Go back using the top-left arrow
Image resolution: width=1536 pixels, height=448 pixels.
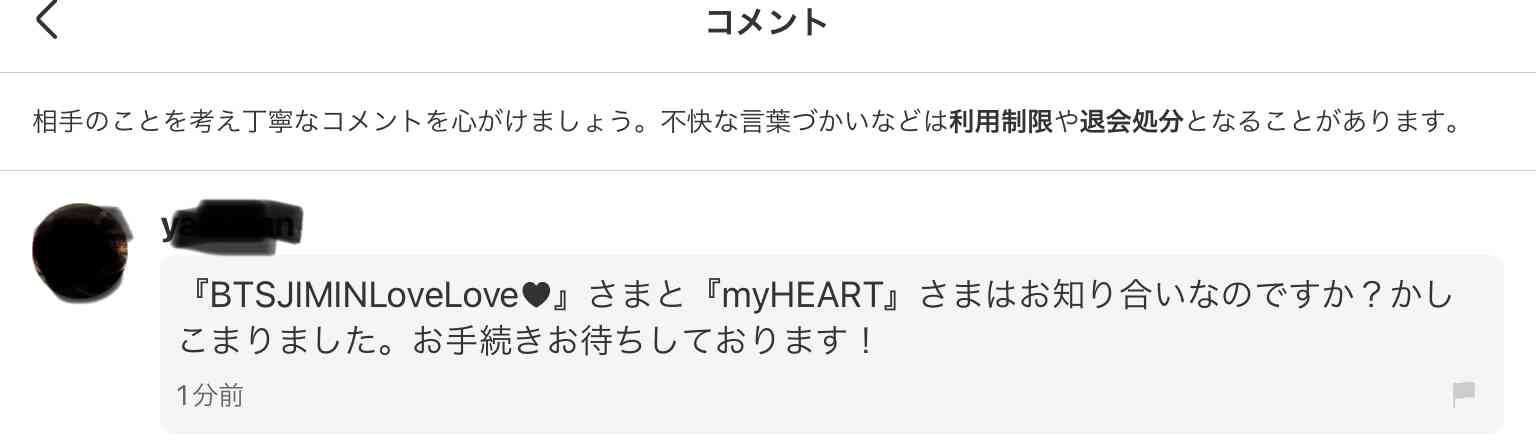point(47,20)
